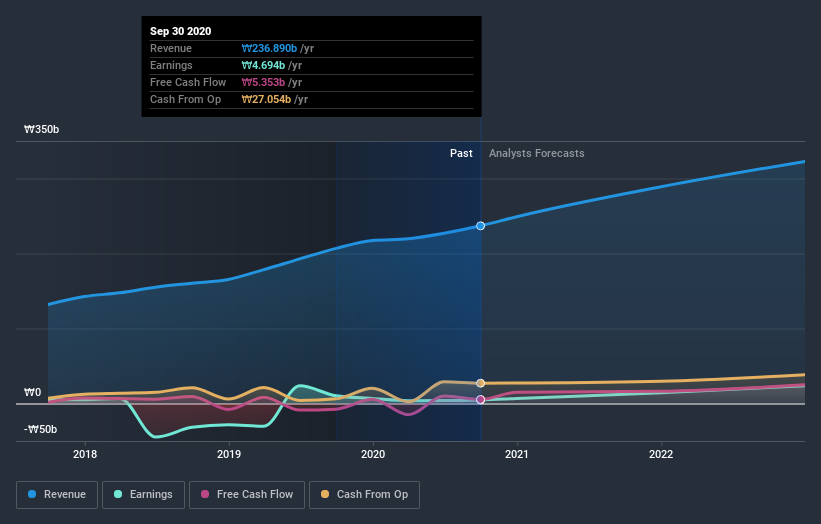
Task: Click the 2019 x-axis label
Action: (x=229, y=454)
